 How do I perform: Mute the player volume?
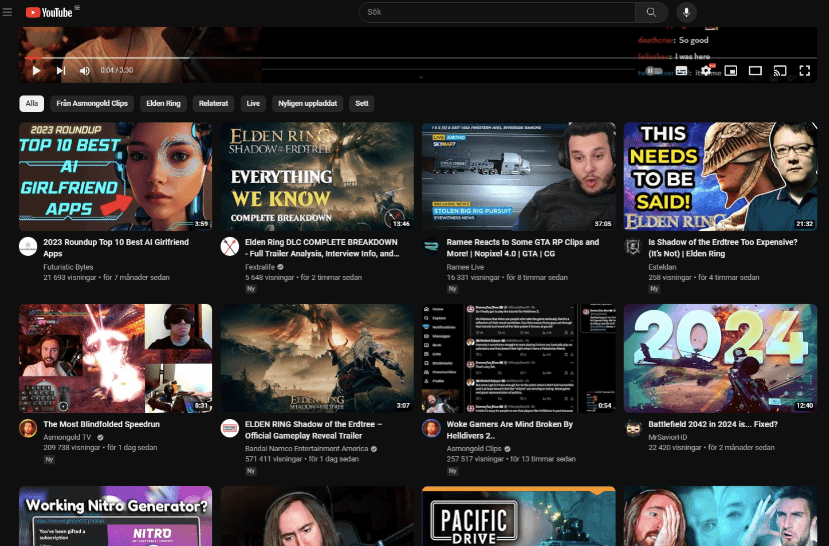coord(85,70)
